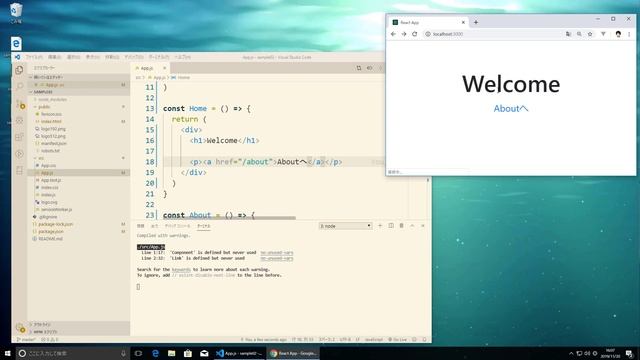Reload the localhost page in Chrome
This screenshot has width=640, height=360.
[x=415, y=34]
